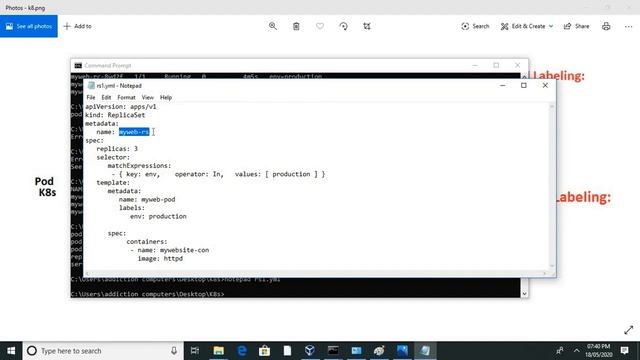Viewport: 640px width, 360px height.
Task: Open the Notepad Format menu
Action: (127, 98)
